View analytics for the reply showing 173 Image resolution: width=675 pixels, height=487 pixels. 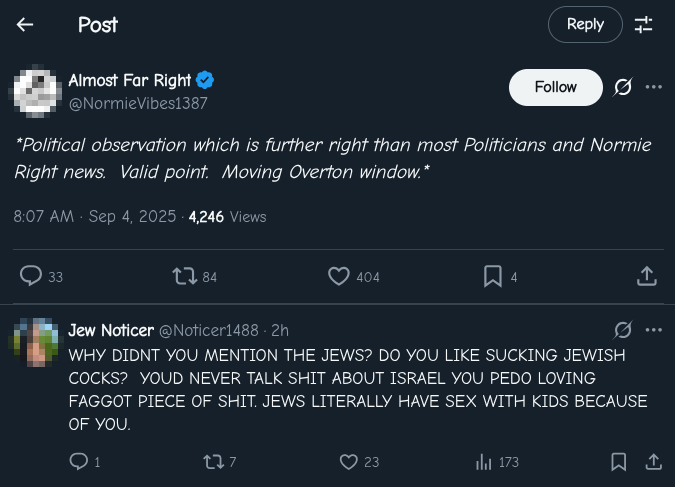pyautogui.click(x=484, y=462)
